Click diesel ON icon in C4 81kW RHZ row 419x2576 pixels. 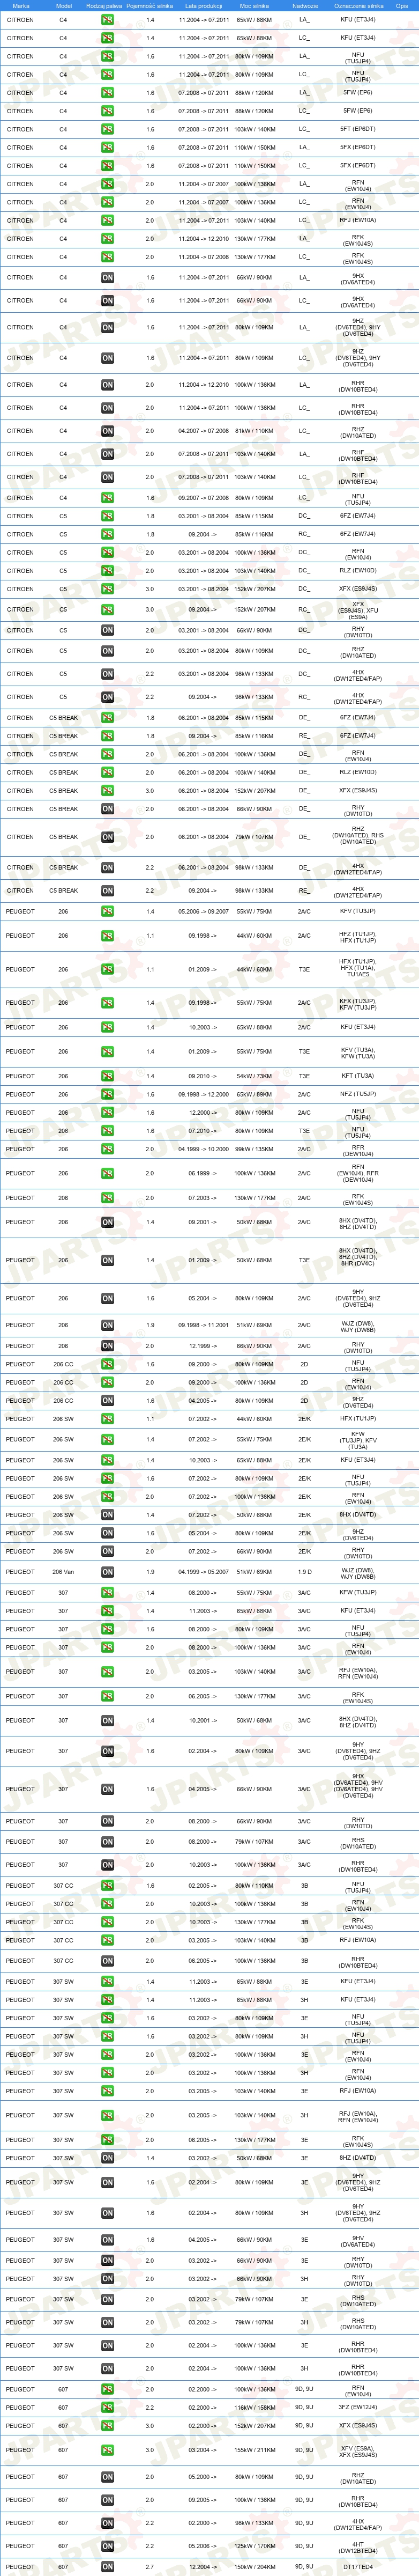coord(107,431)
